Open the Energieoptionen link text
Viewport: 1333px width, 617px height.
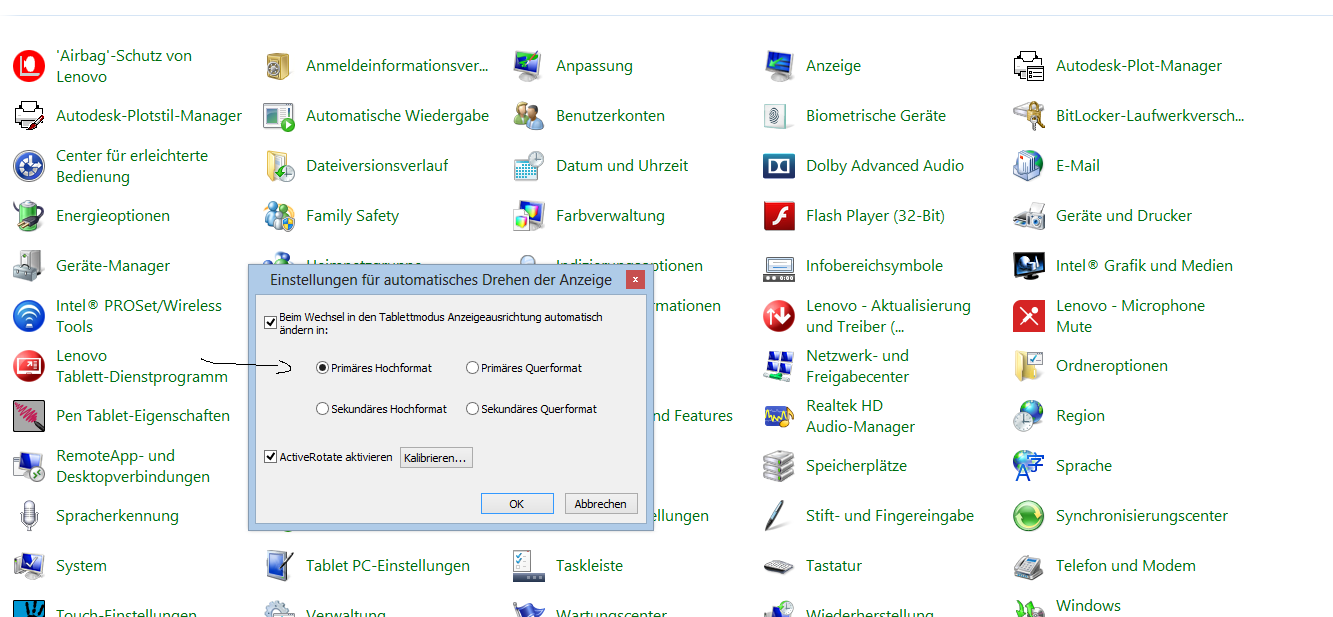tap(113, 216)
